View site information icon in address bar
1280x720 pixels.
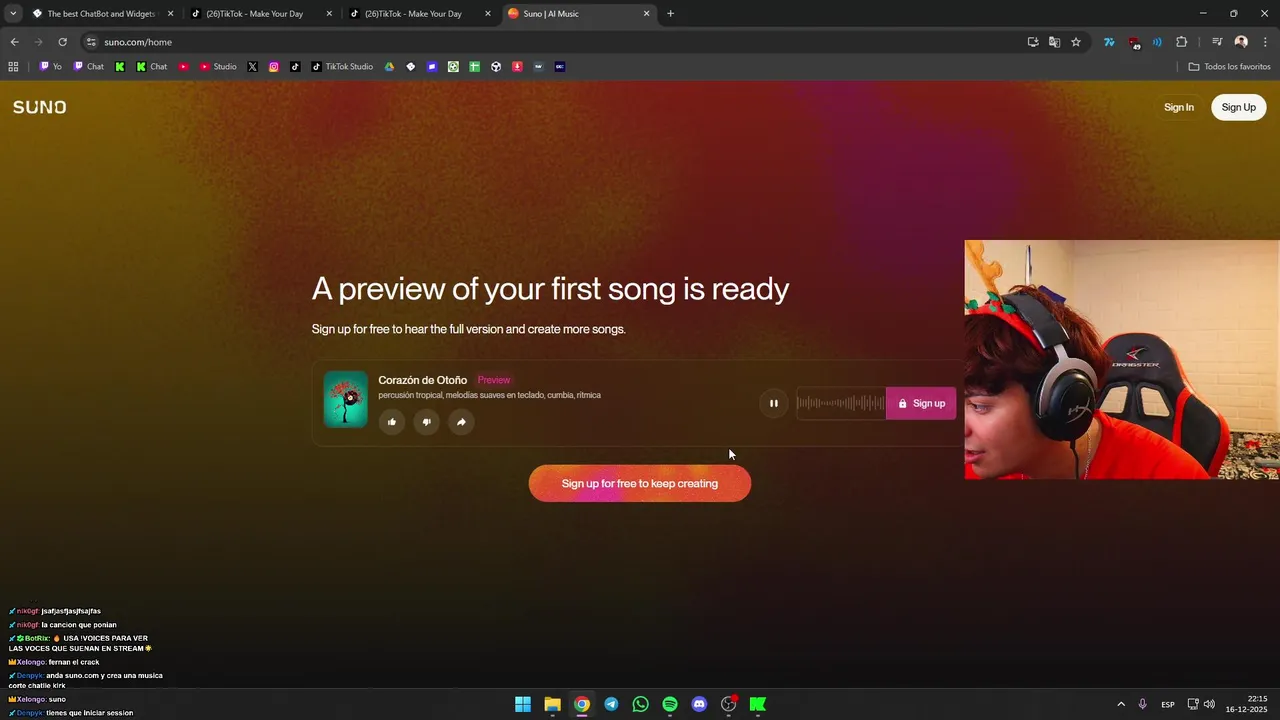[91, 42]
